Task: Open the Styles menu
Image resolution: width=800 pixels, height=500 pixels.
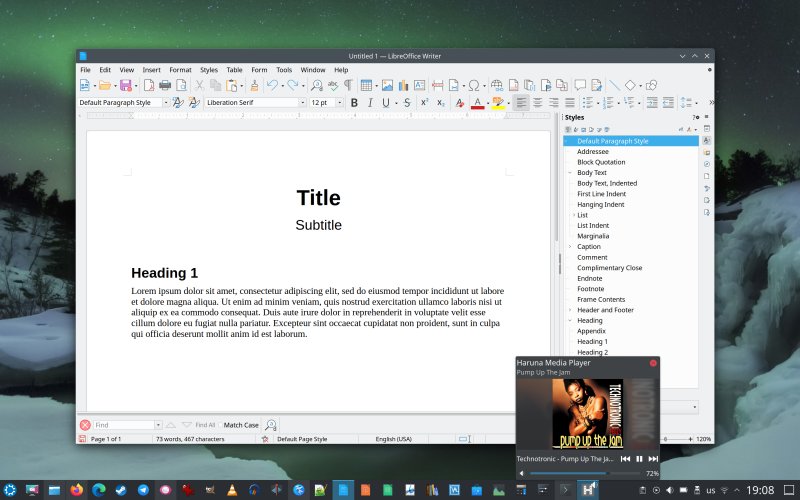Action: point(209,70)
